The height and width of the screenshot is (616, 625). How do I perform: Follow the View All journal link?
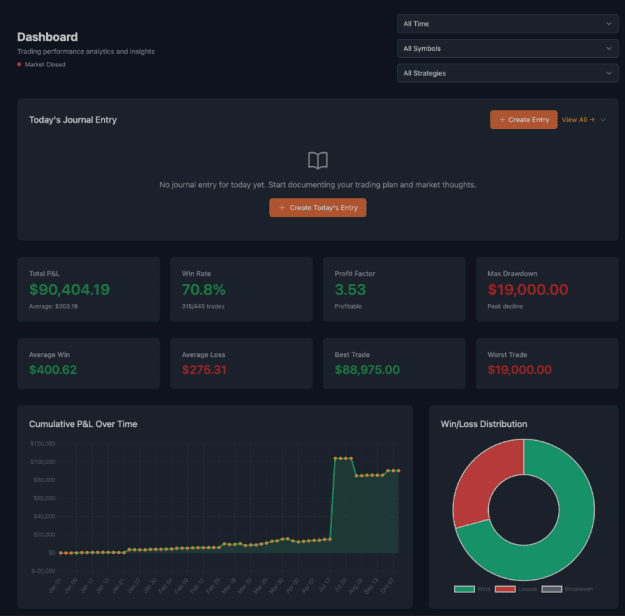pos(578,120)
